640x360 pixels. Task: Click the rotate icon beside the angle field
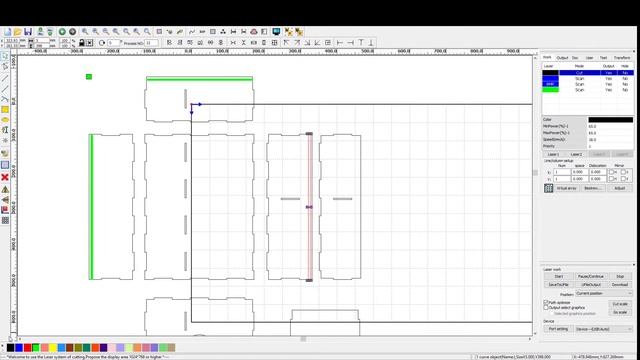pyautogui.click(x=102, y=42)
